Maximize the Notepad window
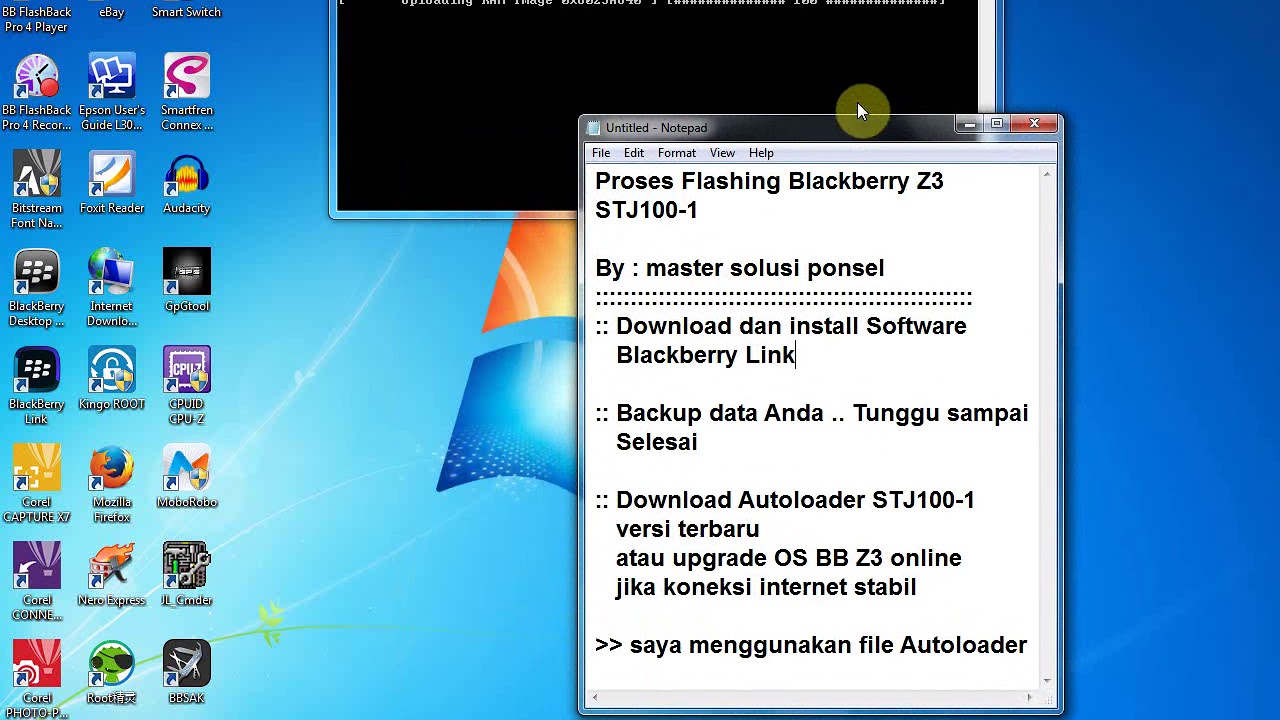1280x720 pixels. tap(997, 124)
